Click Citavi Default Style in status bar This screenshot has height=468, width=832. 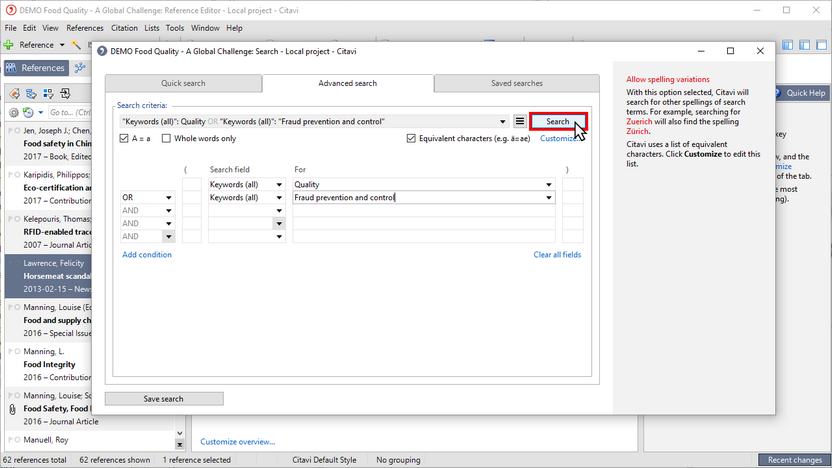324,460
